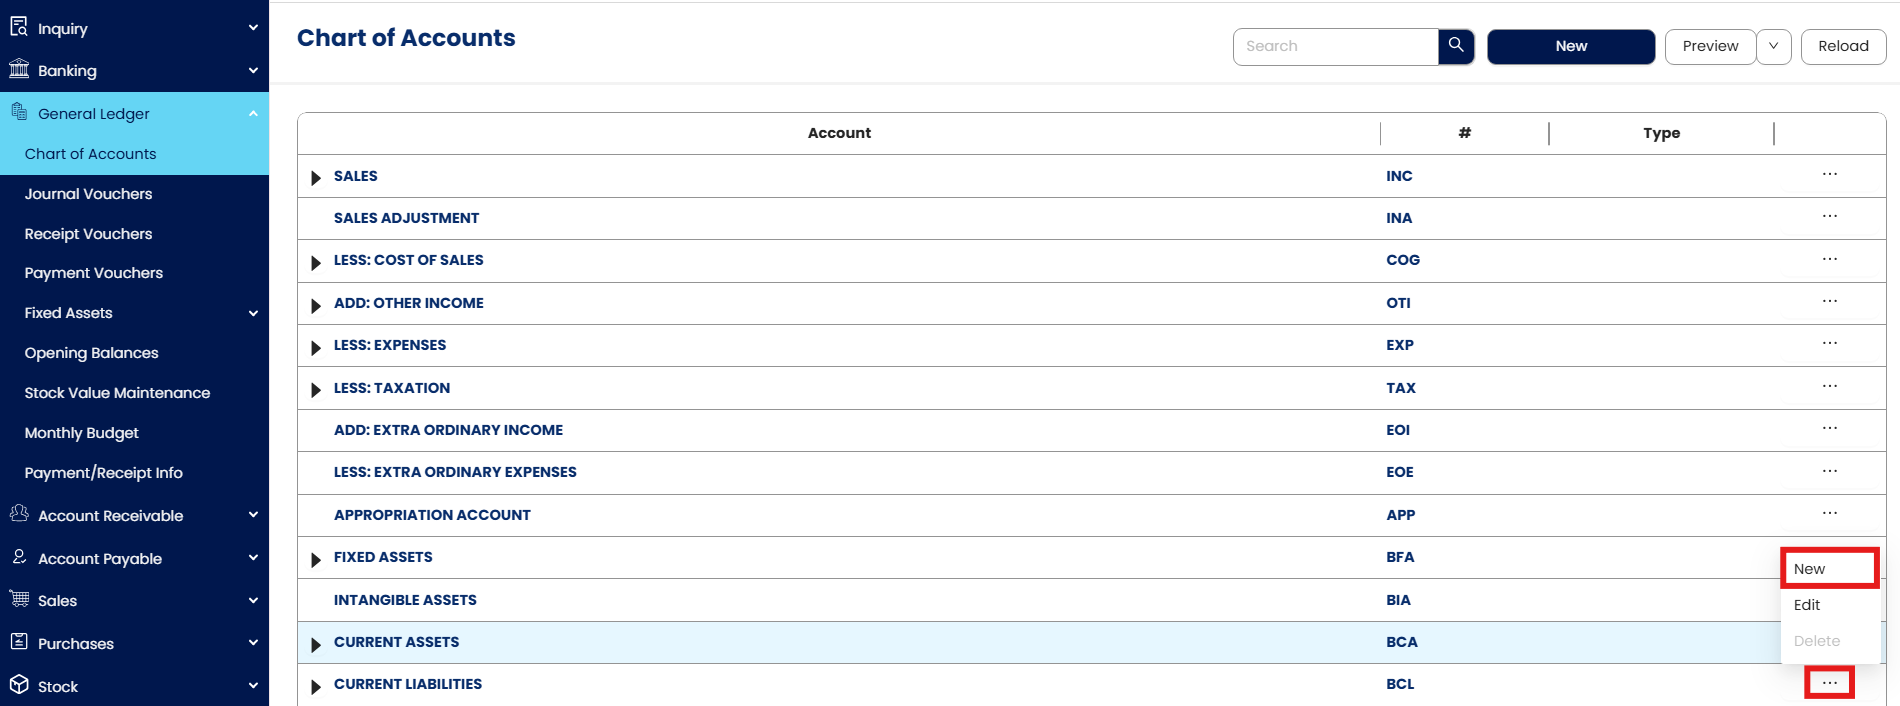Collapse the General Ledger menu chevron

(x=253, y=113)
